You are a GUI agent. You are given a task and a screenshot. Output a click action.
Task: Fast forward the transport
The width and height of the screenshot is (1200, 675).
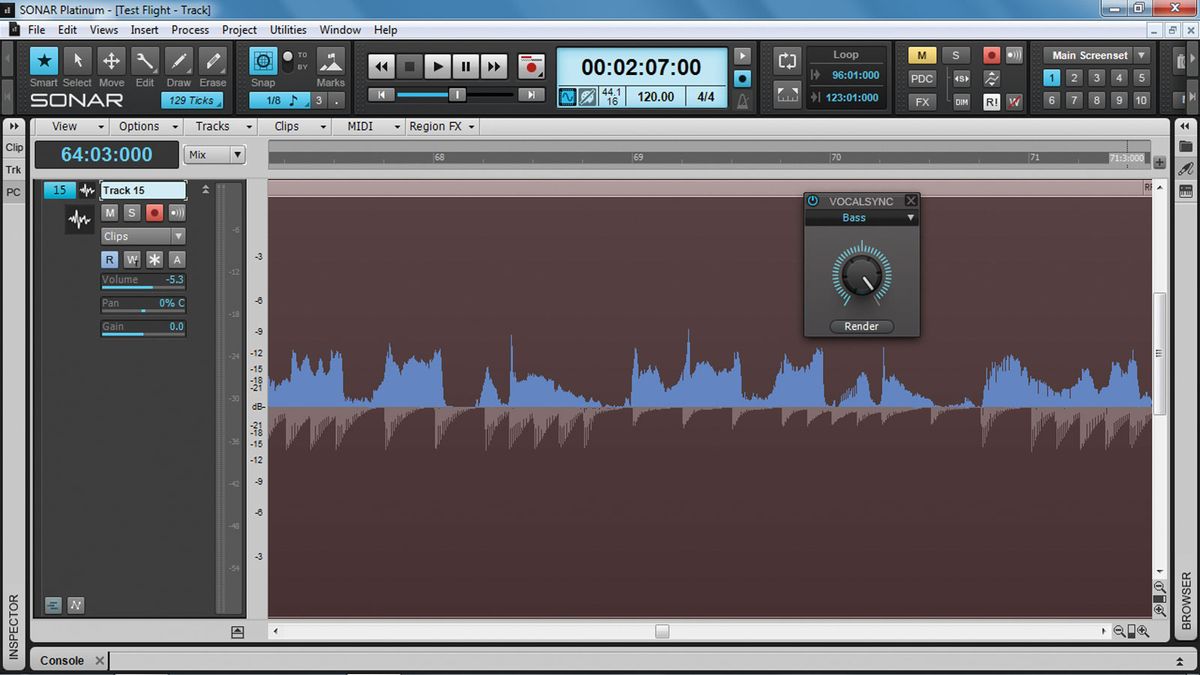point(493,67)
